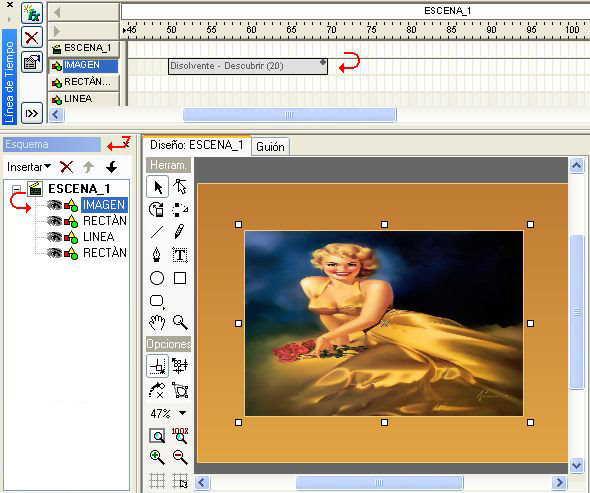Screen dimensions: 590x493
Task: Toggle visibility of the LINEA object
Action: (54, 237)
